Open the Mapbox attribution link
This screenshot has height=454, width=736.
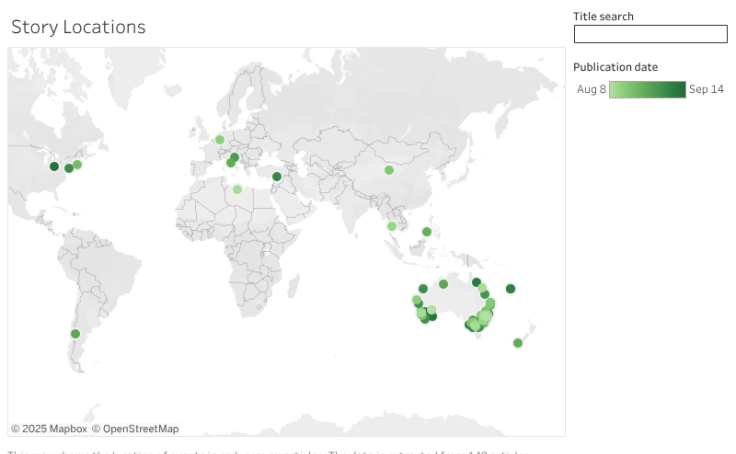49,429
